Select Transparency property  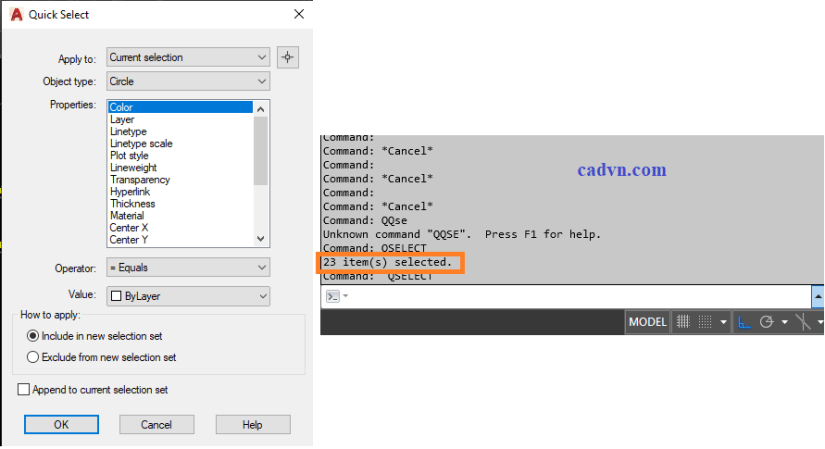click(x=180, y=179)
